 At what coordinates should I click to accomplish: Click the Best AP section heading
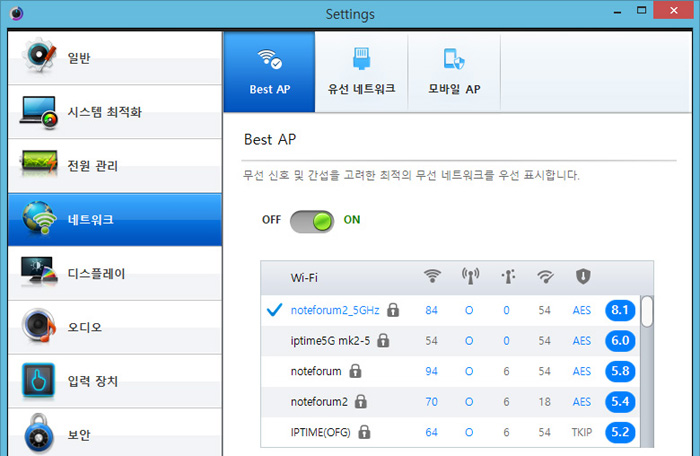(270, 139)
